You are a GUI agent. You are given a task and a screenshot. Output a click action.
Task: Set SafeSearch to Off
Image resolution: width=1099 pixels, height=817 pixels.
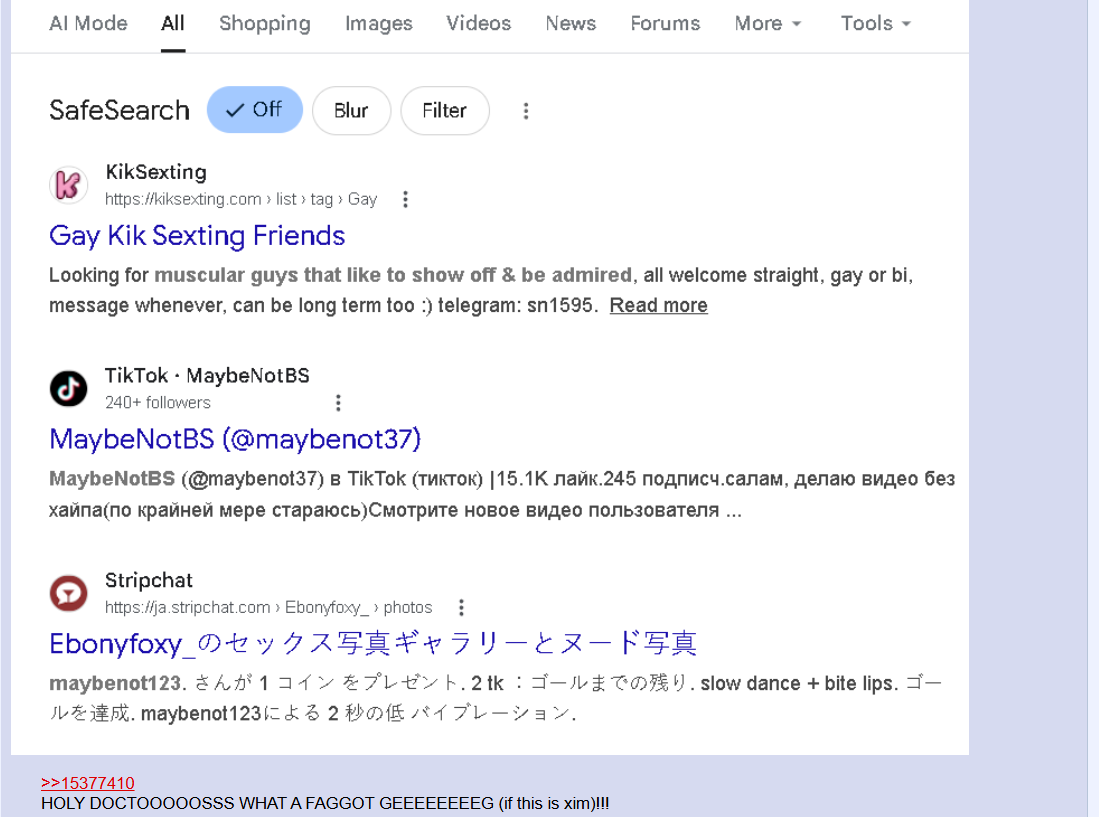[254, 110]
